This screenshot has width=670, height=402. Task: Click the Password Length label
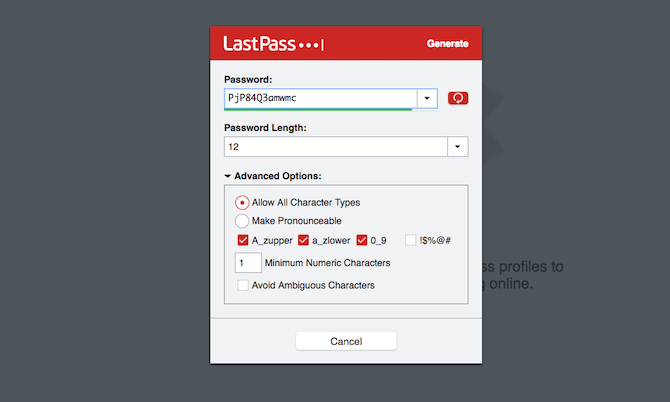pyautogui.click(x=265, y=128)
